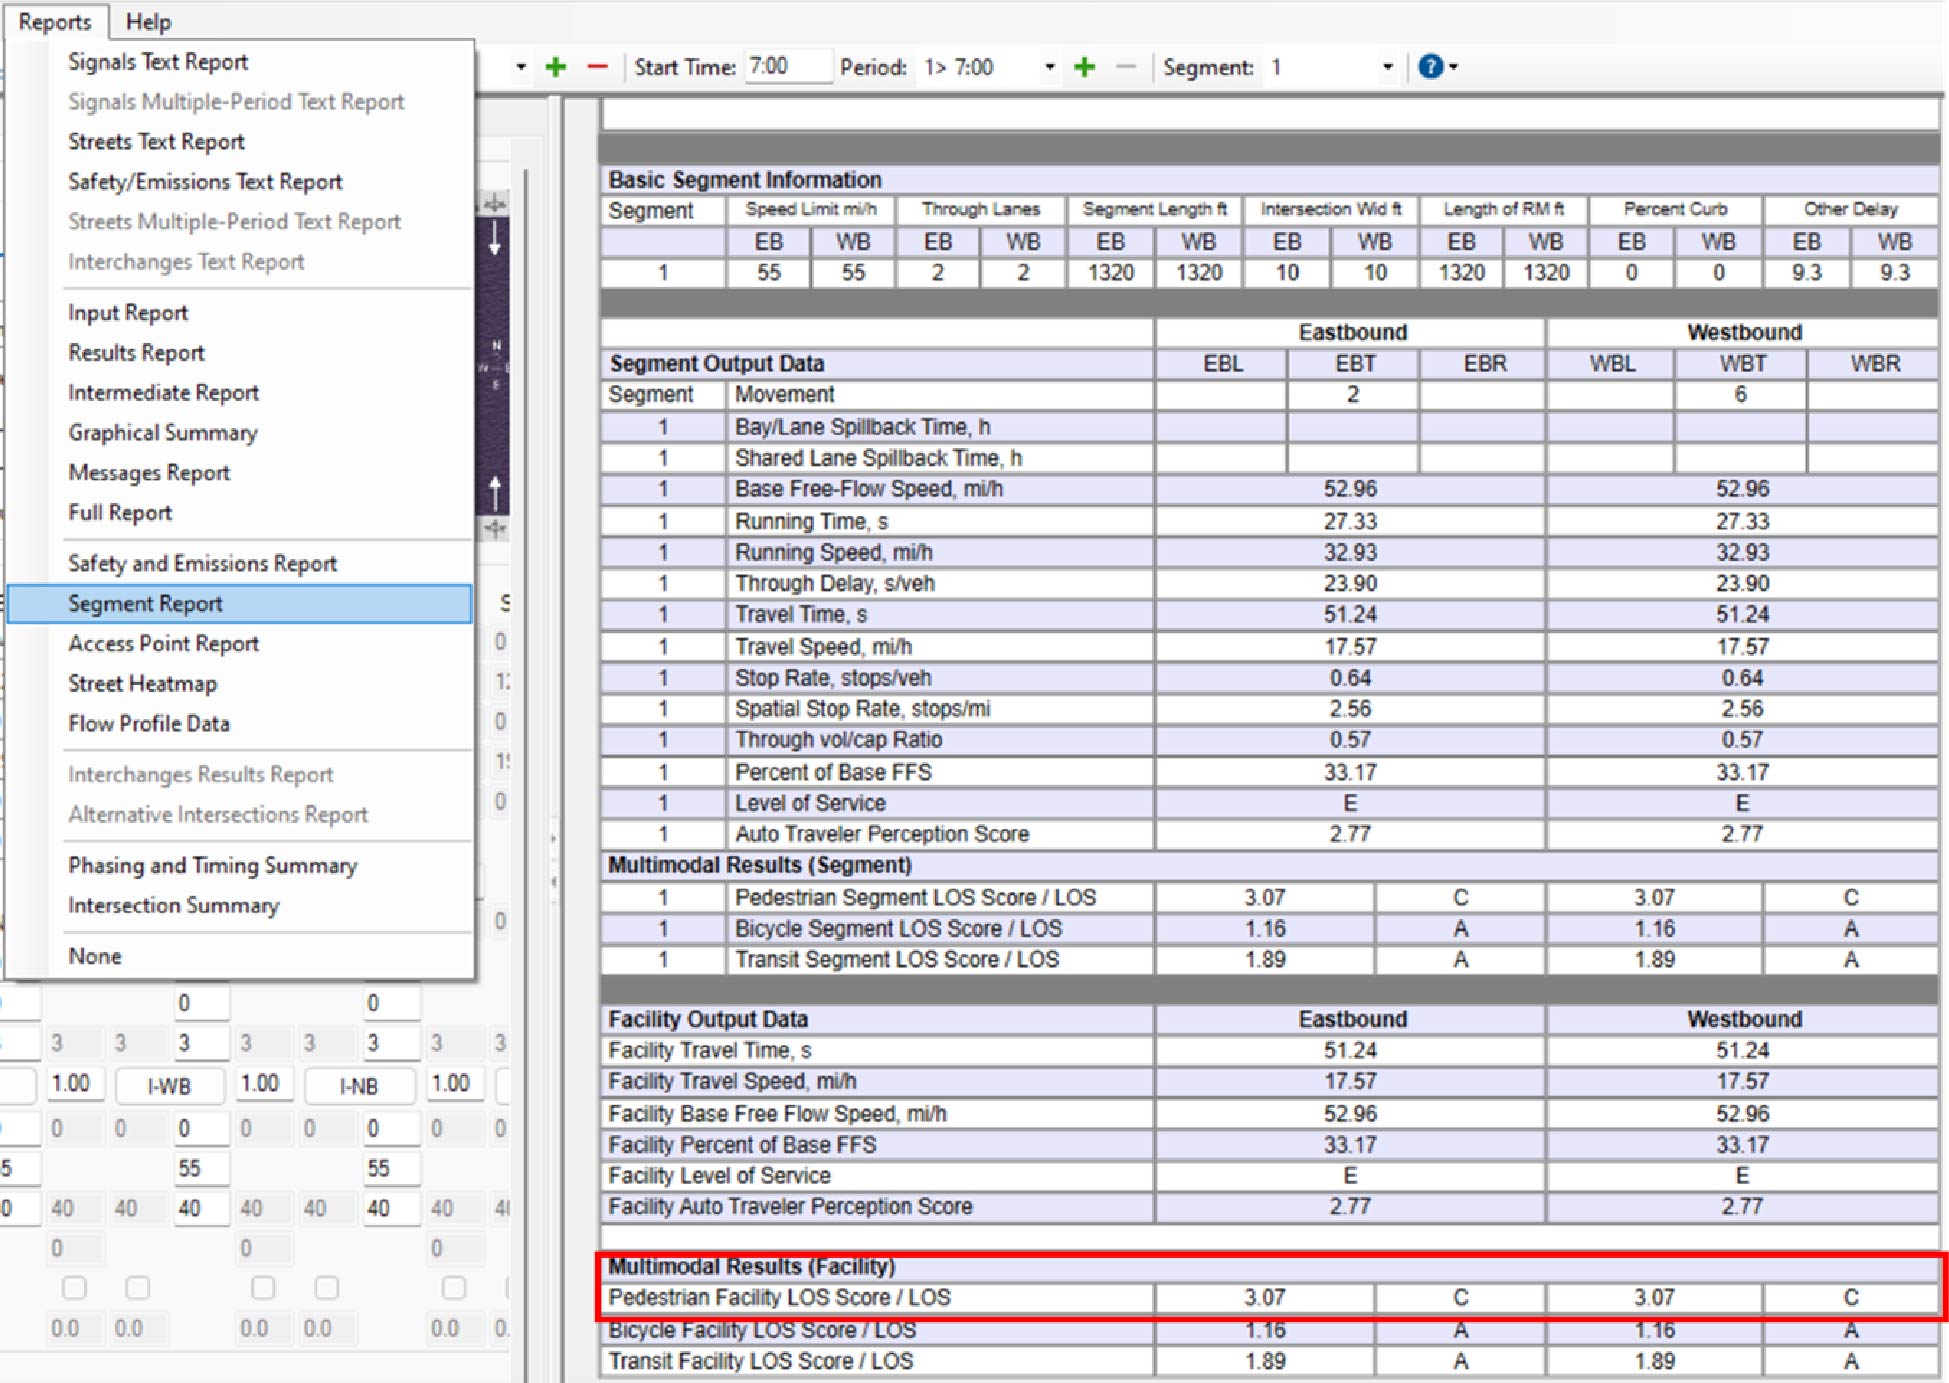Image resolution: width=1949 pixels, height=1383 pixels.
Task: Click the green plus icon left of Start Time
Action: [556, 67]
